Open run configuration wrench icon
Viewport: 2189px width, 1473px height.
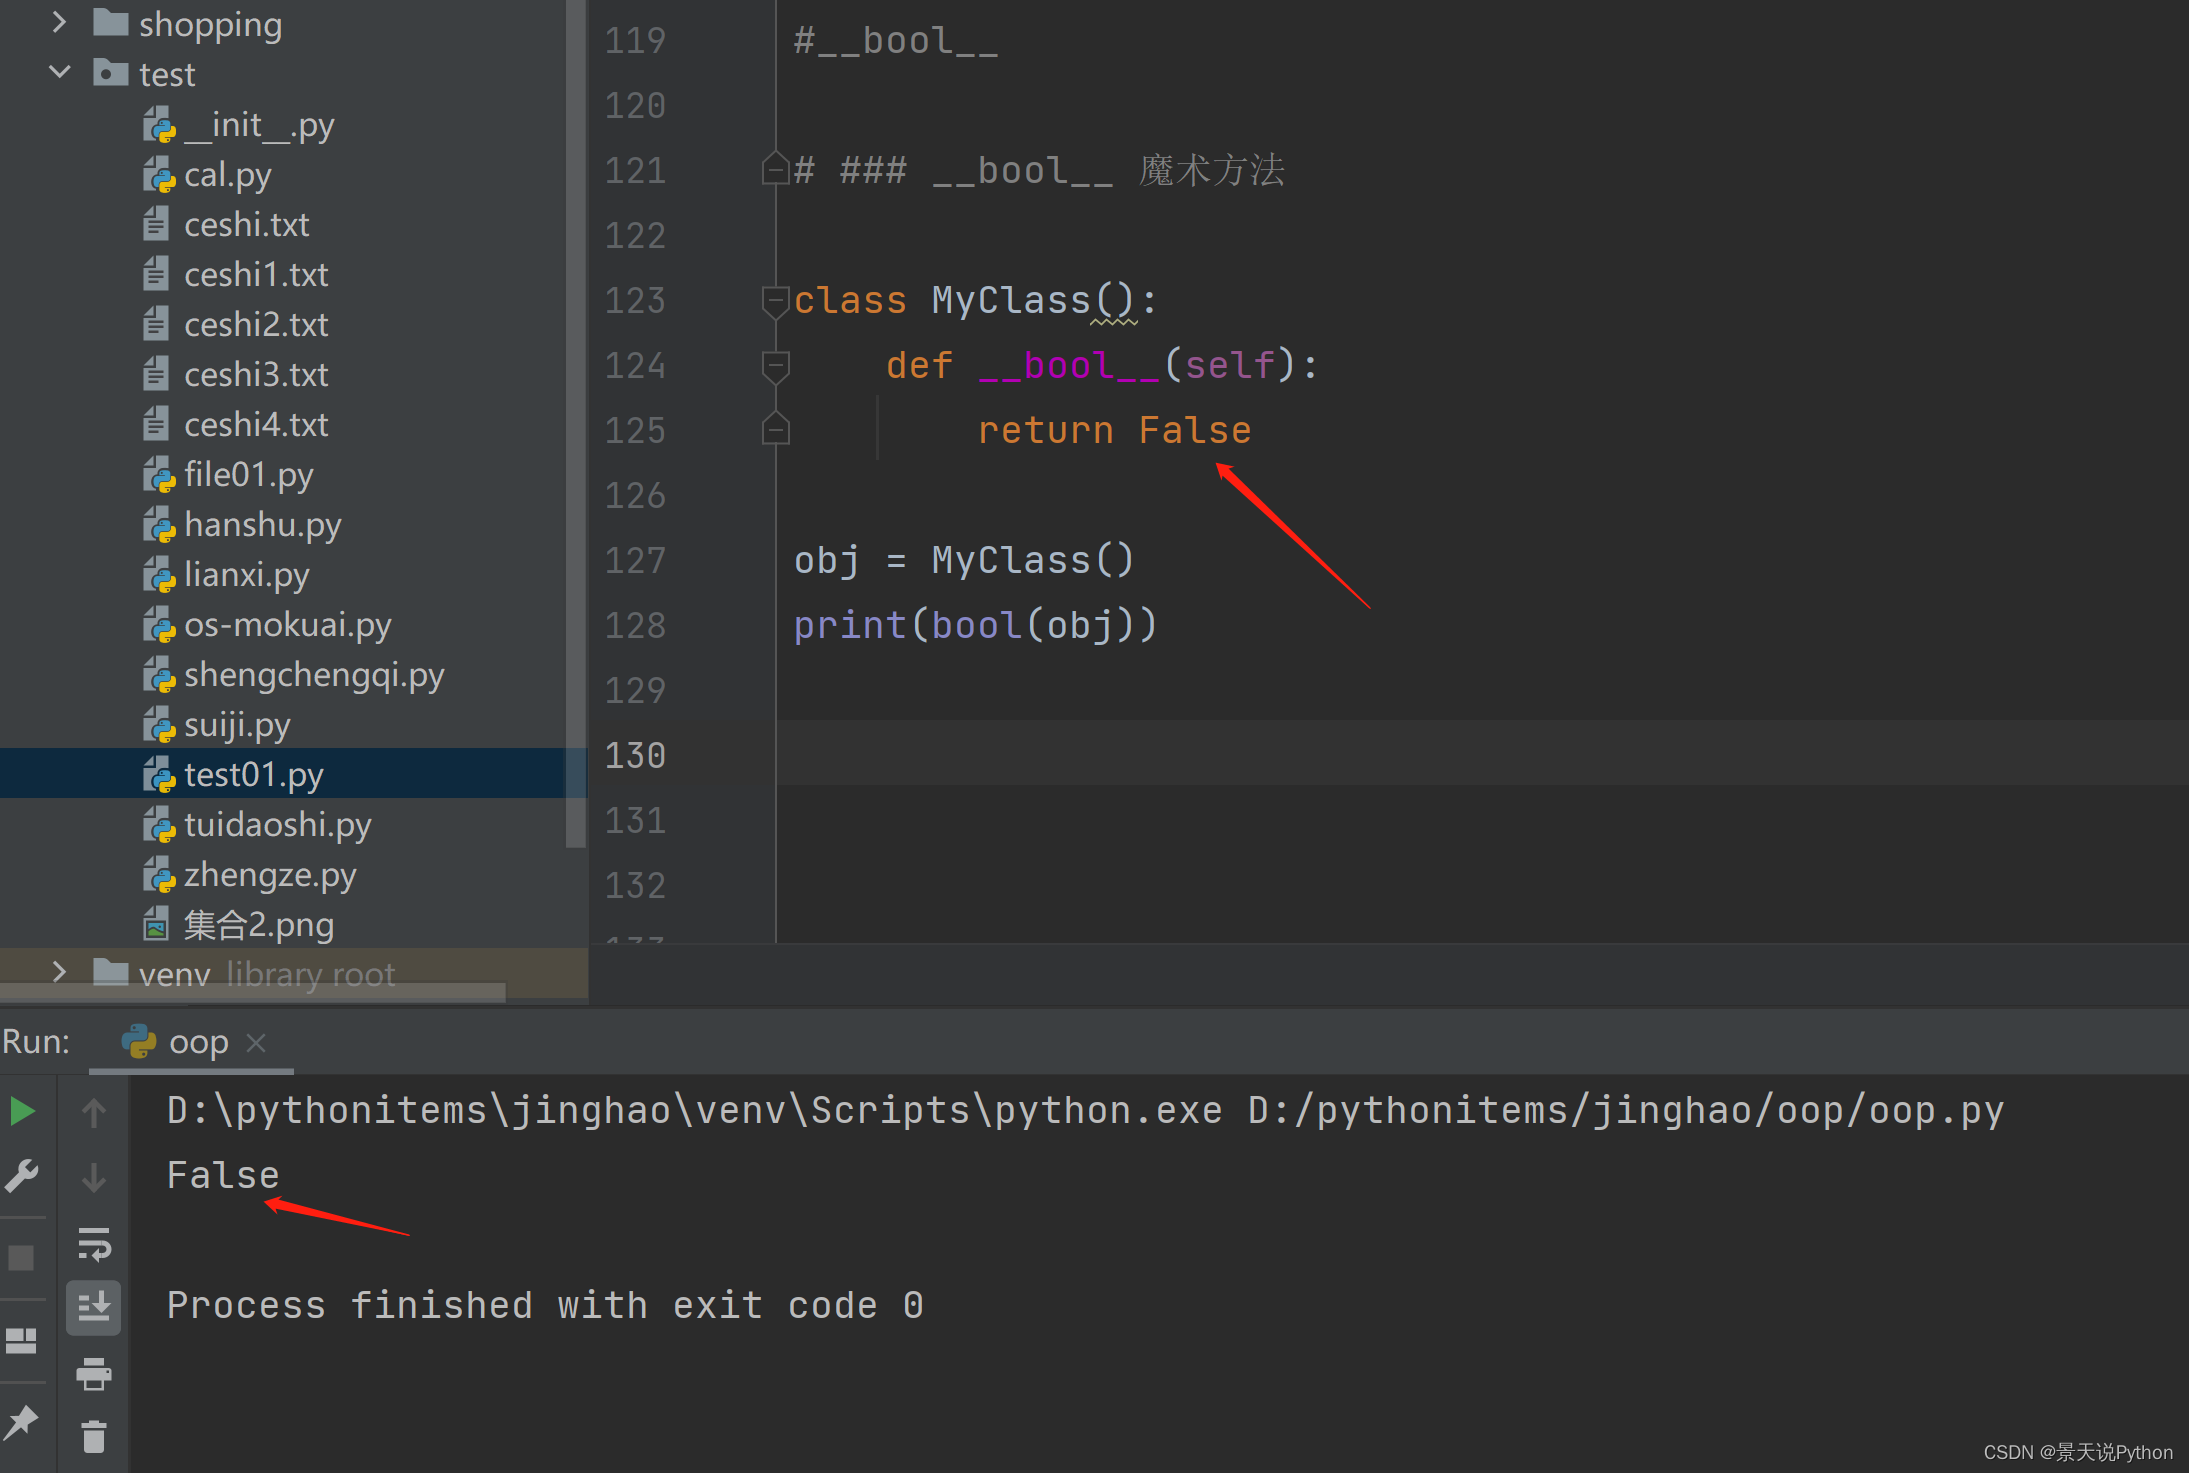(22, 1176)
